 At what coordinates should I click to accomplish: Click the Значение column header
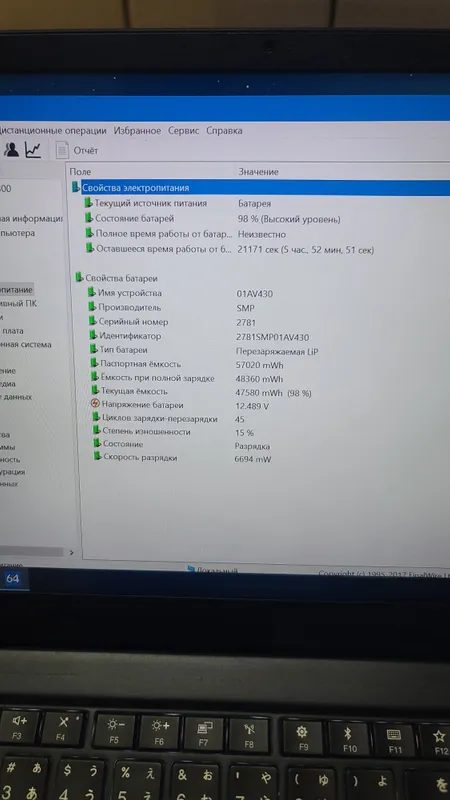coord(259,172)
